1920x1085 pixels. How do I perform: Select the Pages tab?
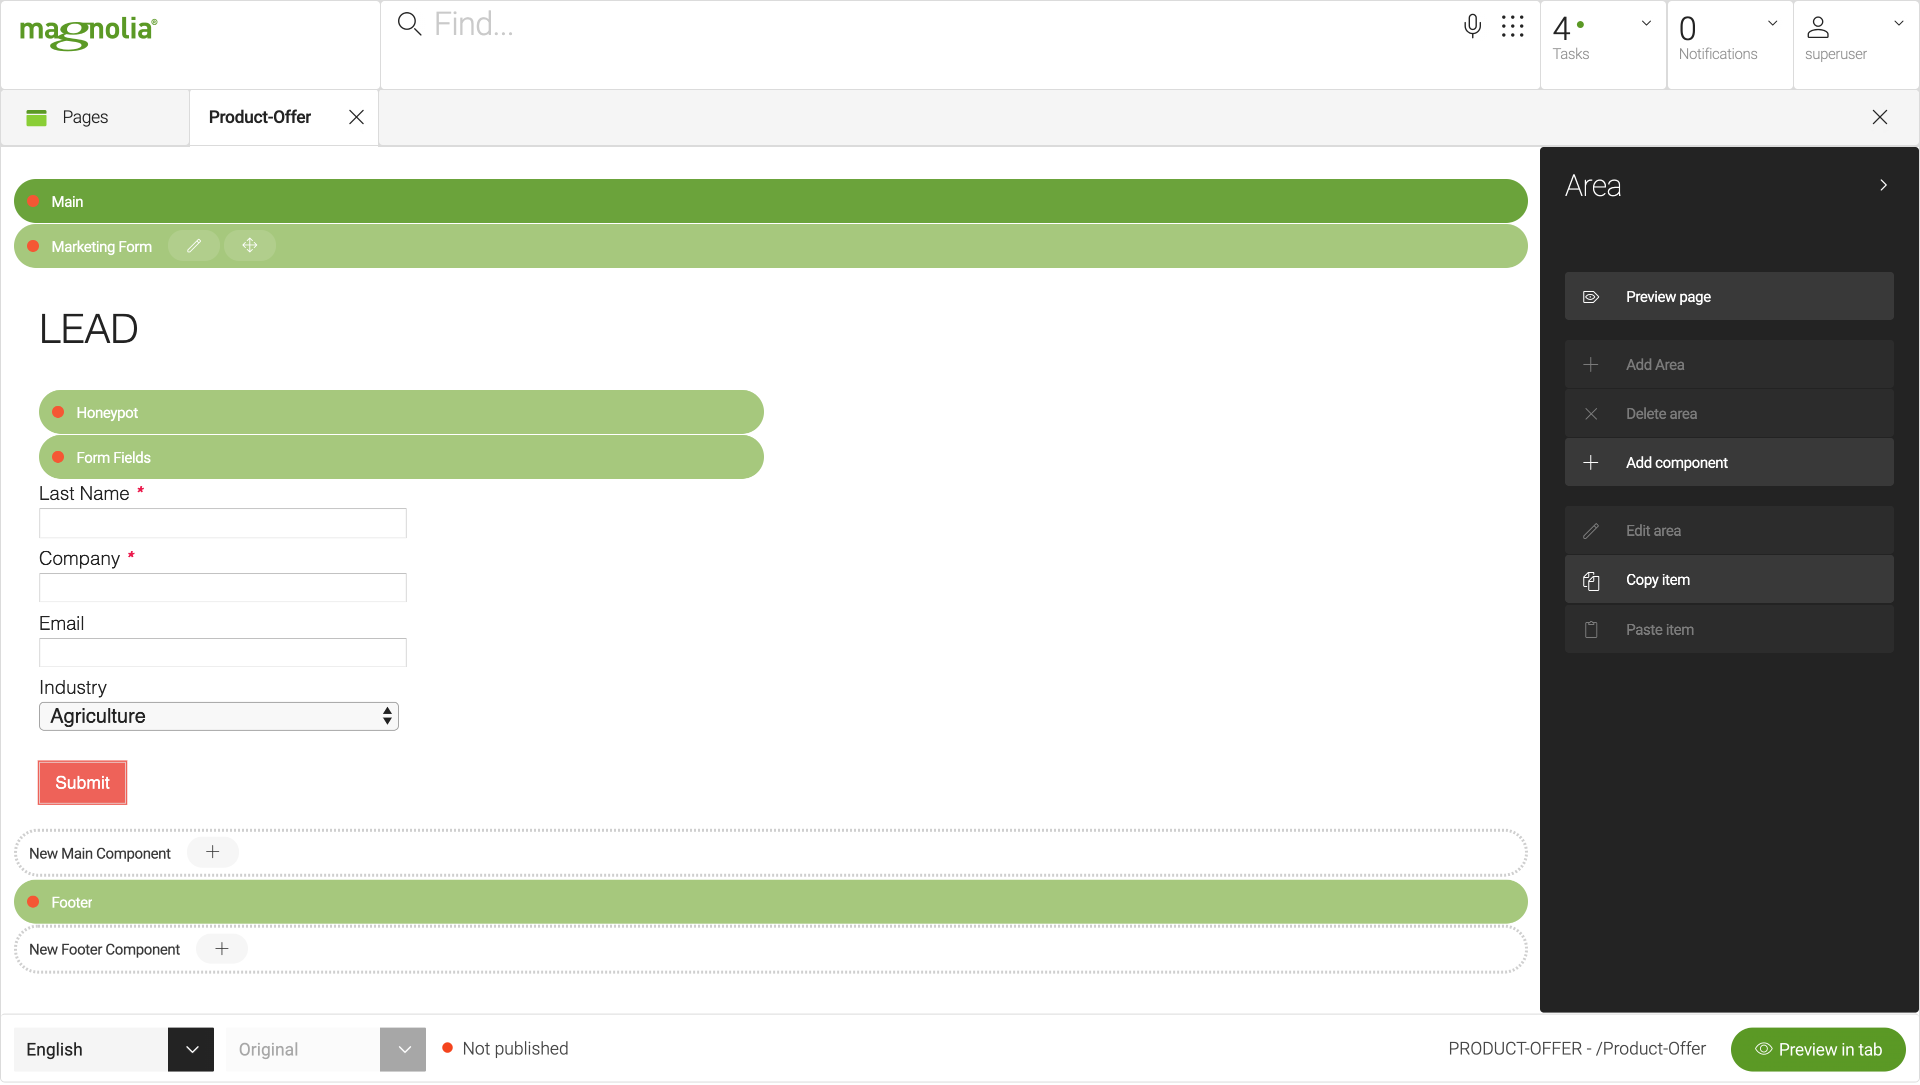[x=84, y=117]
